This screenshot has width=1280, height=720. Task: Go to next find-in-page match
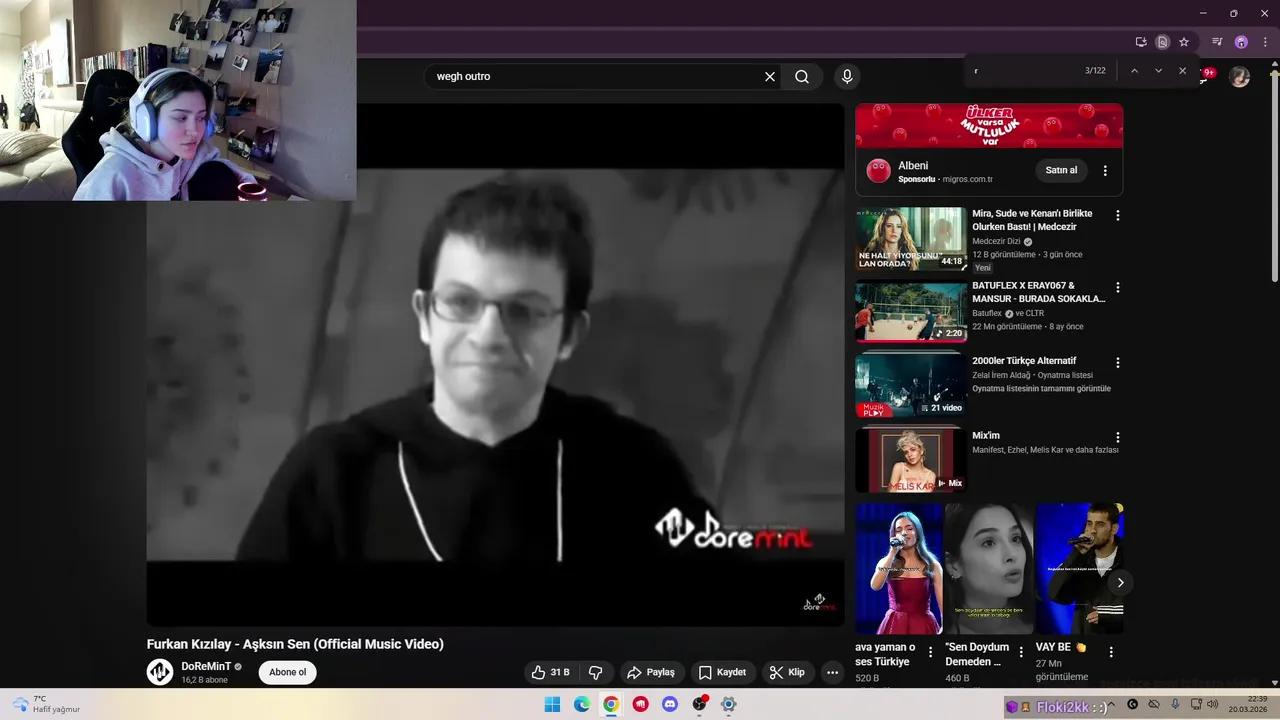1158,71
